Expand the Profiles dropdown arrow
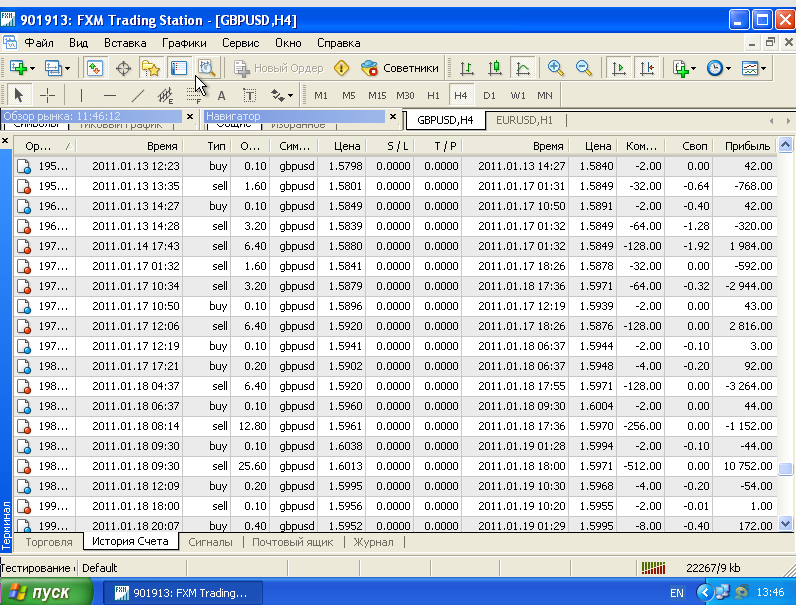 [x=68, y=69]
